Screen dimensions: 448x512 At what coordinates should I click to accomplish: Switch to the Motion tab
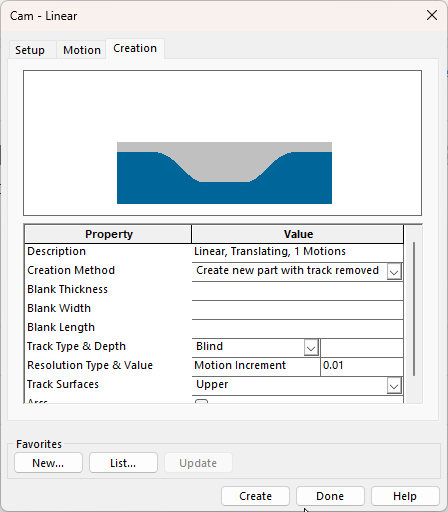[x=82, y=50]
